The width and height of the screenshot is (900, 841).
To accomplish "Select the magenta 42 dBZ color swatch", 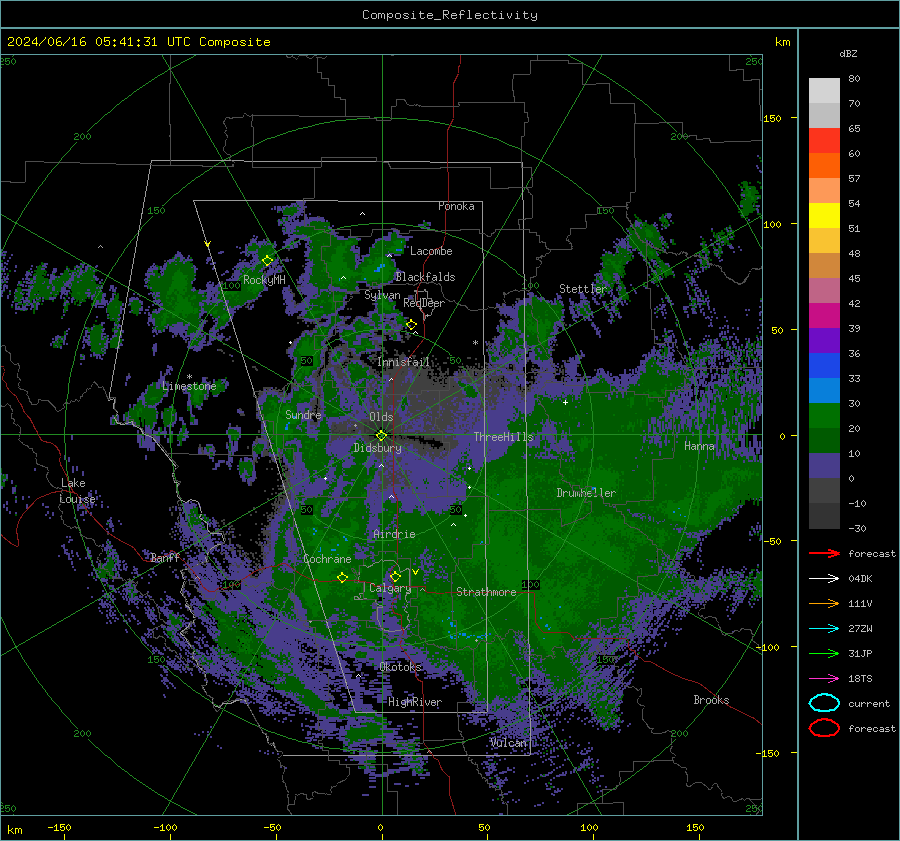I will (824, 316).
